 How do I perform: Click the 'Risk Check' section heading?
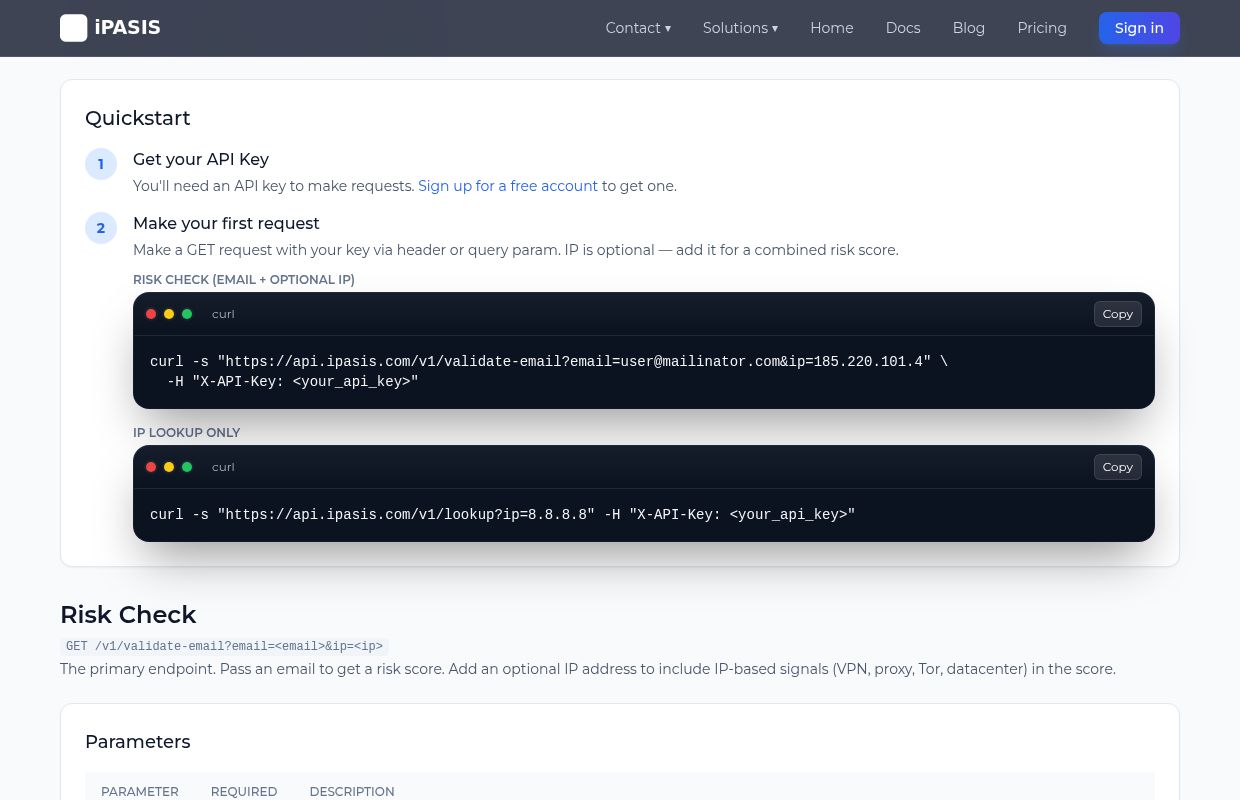pos(128,615)
